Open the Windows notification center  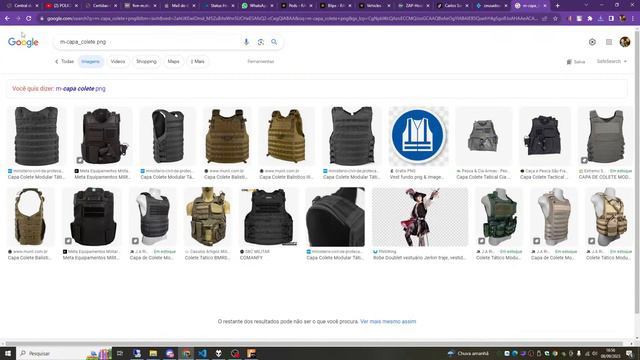[629, 353]
